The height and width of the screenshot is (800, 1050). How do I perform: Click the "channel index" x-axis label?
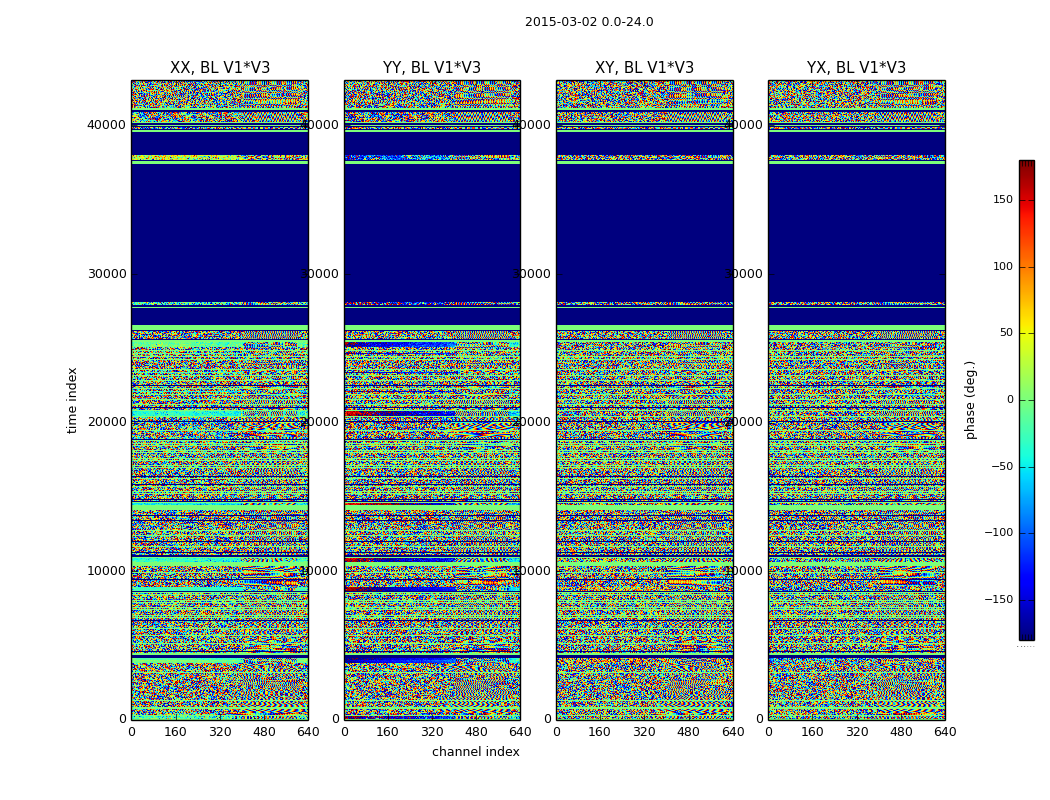[475, 752]
